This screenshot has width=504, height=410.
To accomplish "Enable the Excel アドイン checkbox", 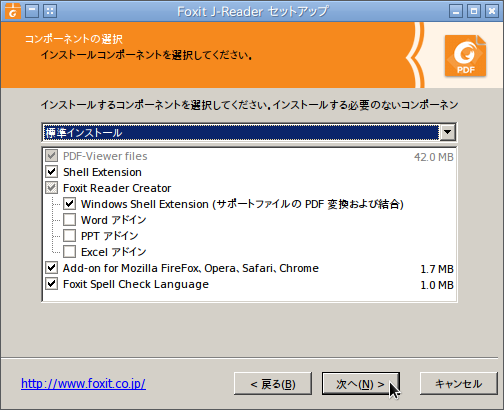I will click(x=69, y=252).
